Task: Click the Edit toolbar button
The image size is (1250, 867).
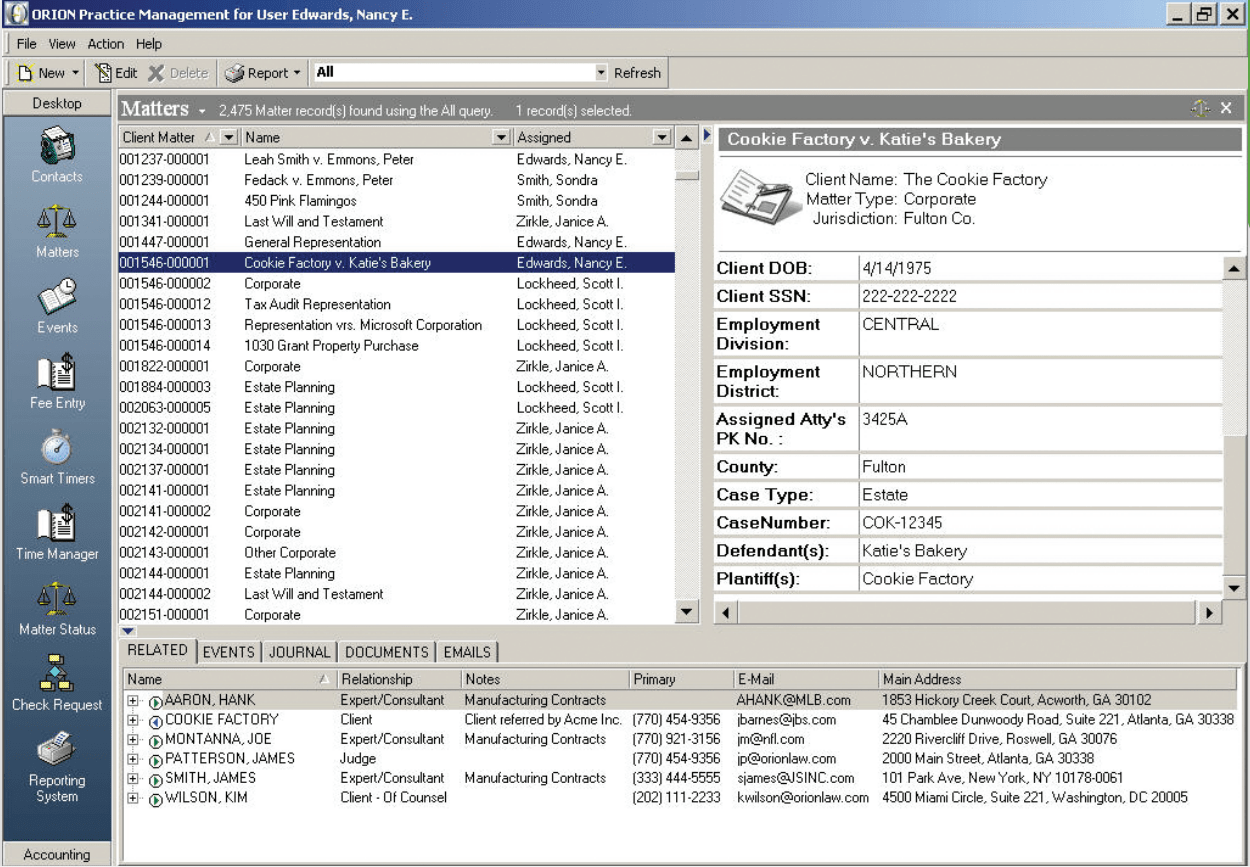Action: click(x=116, y=73)
